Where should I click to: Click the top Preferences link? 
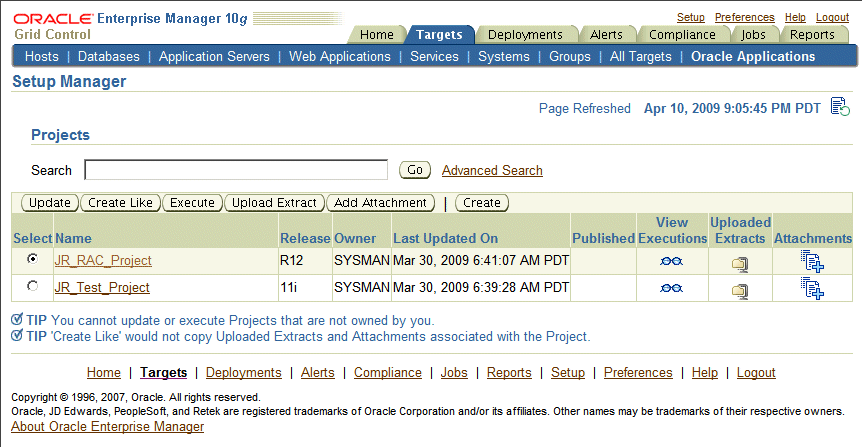(744, 17)
